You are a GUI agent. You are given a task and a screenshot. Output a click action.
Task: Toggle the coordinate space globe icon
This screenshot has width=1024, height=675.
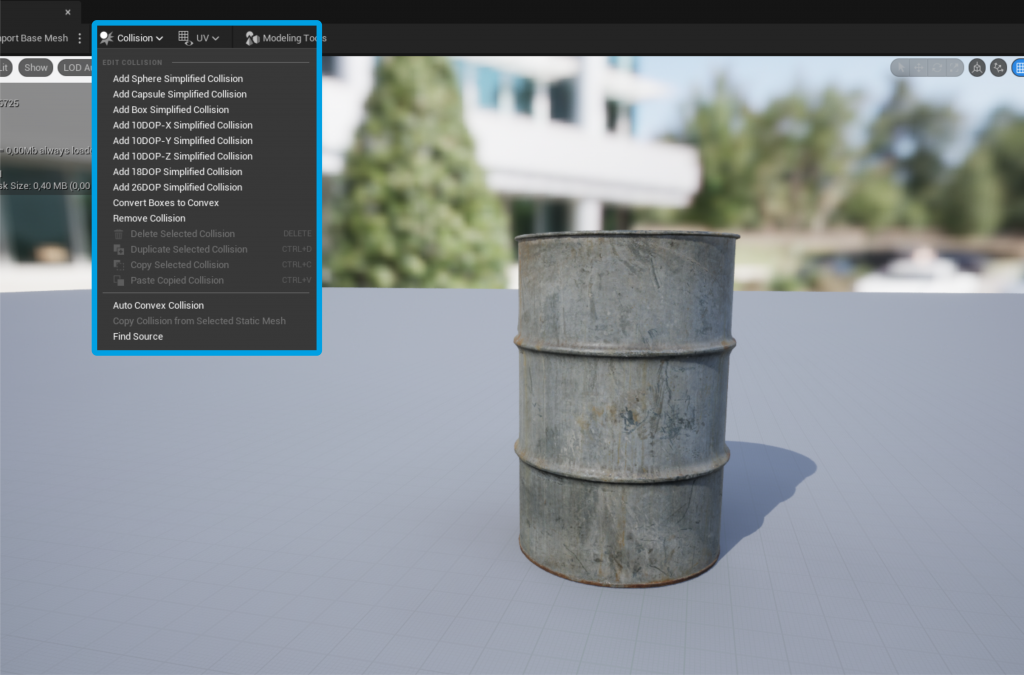coord(977,67)
